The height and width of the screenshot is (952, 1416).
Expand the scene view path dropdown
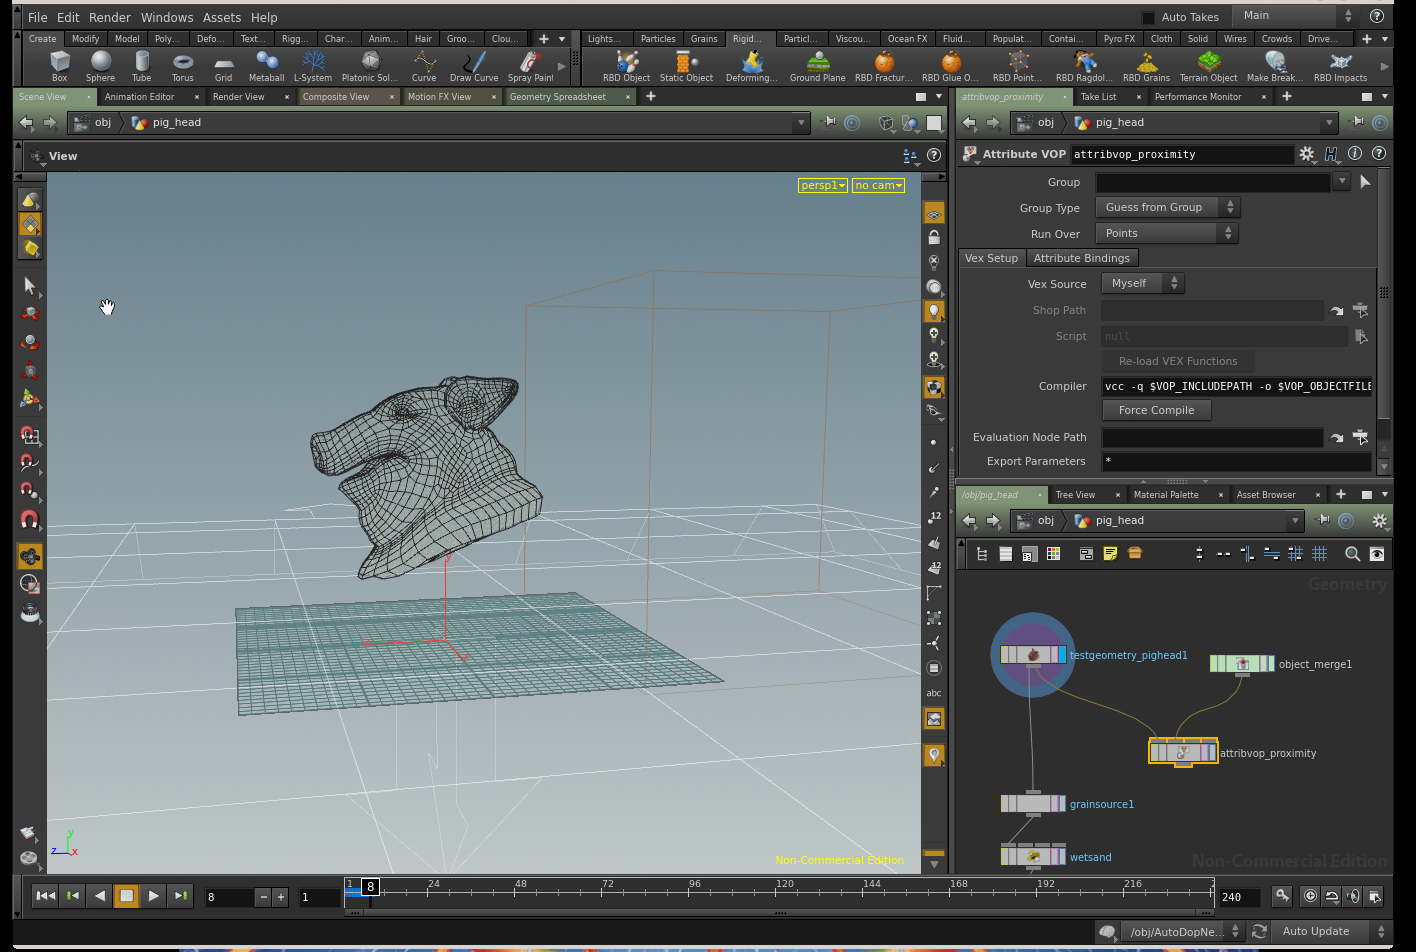tap(800, 122)
